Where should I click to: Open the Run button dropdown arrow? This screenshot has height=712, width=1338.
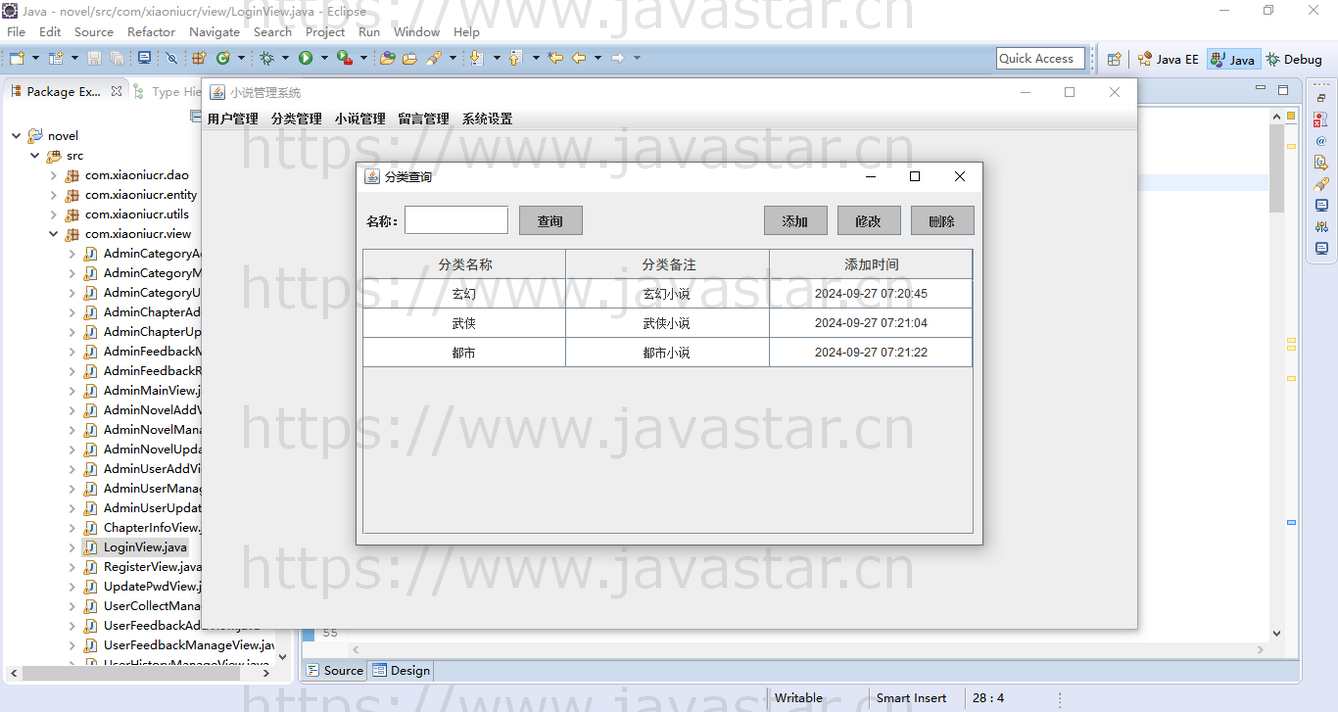click(324, 58)
